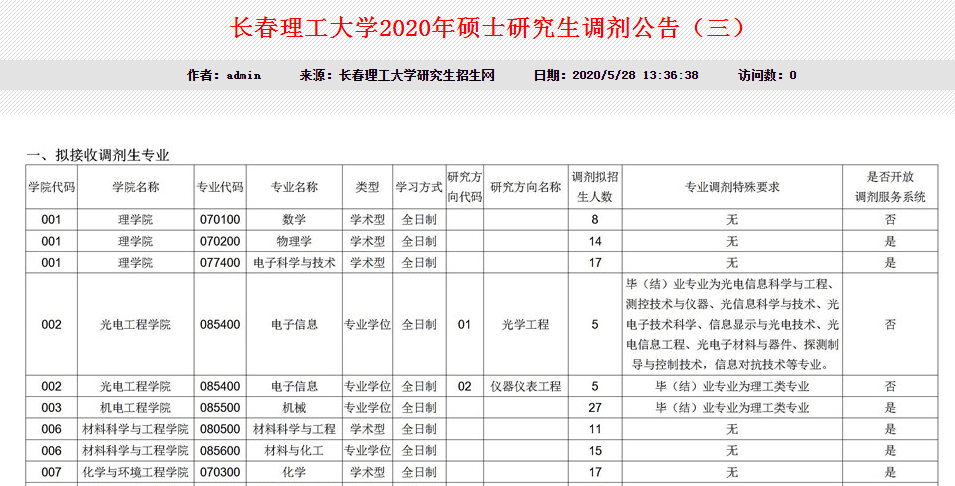Click the source 长春理工大学研究生招生网
This screenshot has width=955, height=486.
pos(417,76)
